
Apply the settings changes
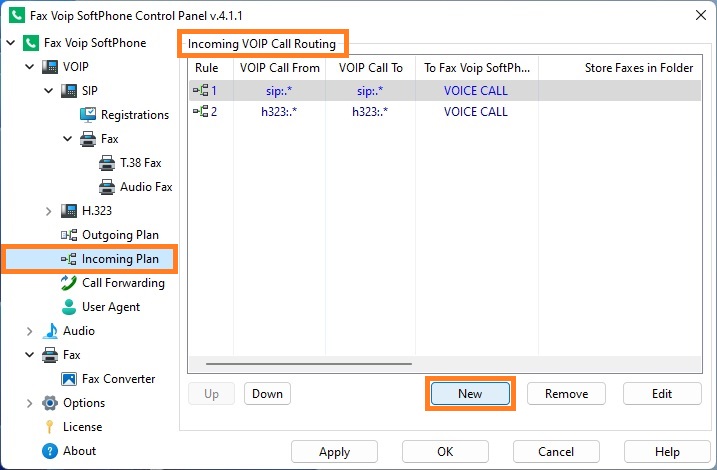[x=334, y=452]
